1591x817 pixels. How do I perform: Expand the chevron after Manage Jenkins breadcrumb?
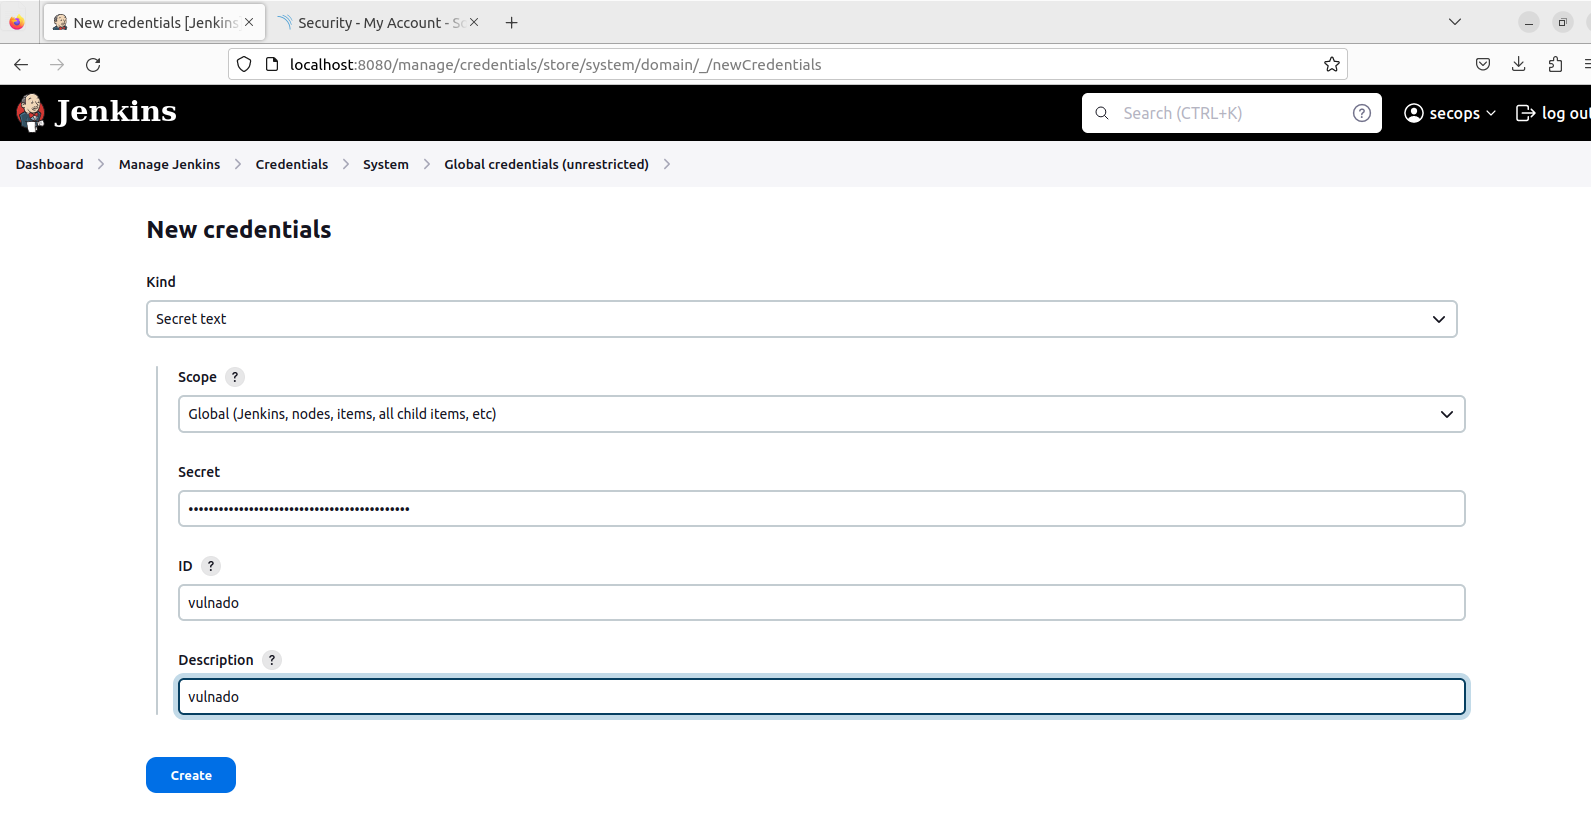238,164
